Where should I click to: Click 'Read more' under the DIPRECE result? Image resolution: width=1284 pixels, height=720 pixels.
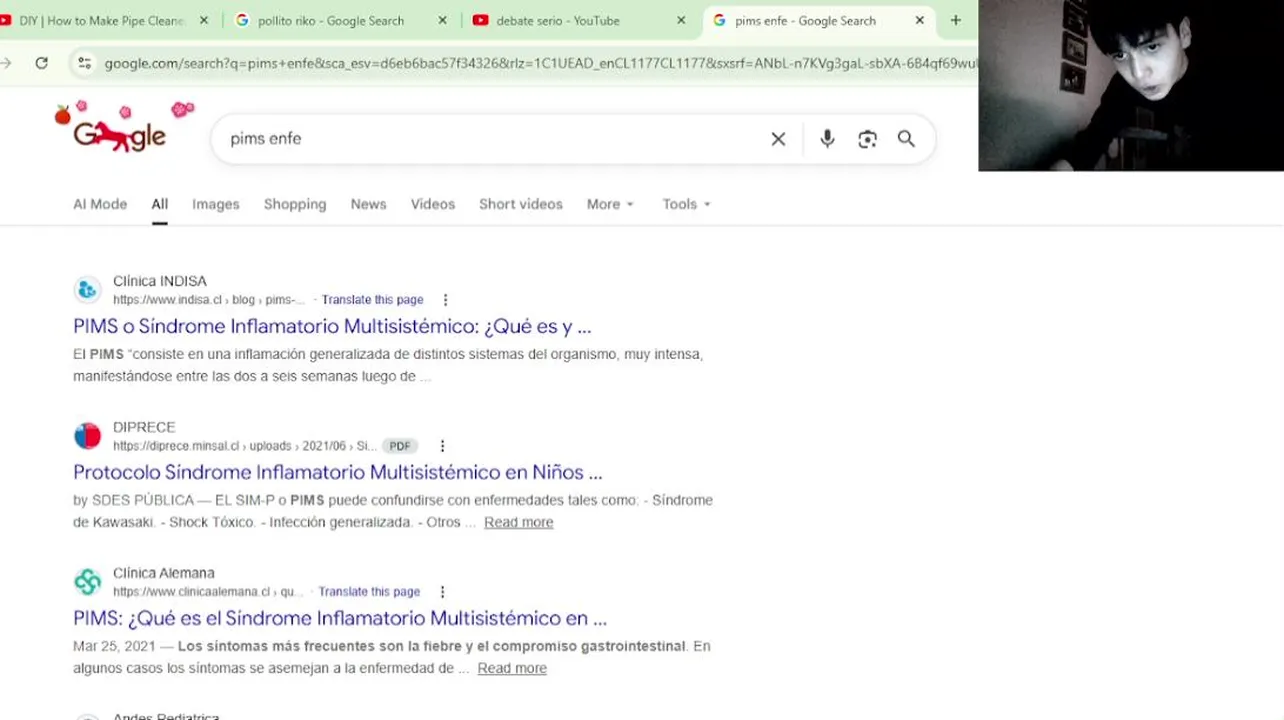tap(518, 522)
